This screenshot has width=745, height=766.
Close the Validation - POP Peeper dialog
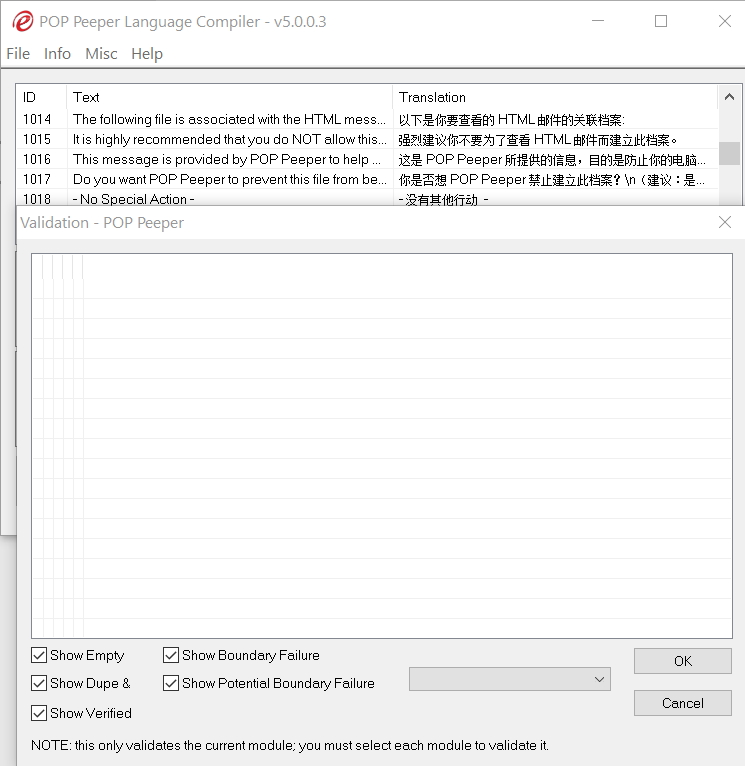pyautogui.click(x=725, y=222)
